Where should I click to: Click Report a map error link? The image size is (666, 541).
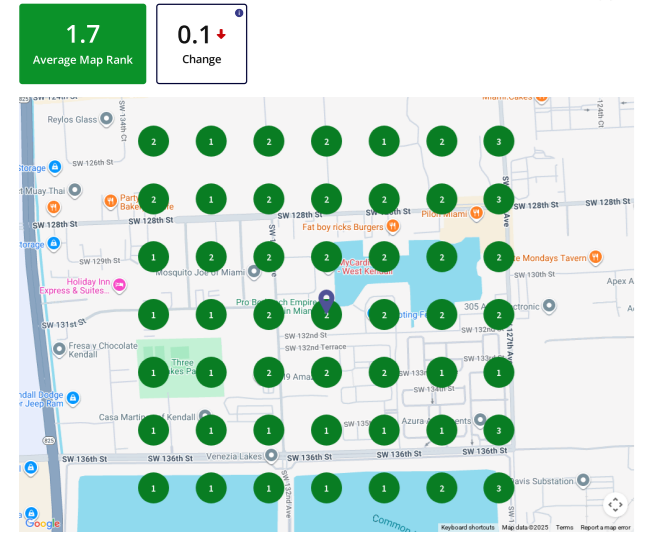click(x=605, y=527)
